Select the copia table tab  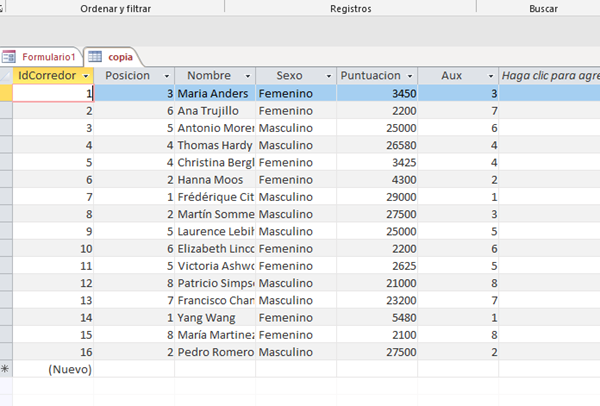coord(120,57)
